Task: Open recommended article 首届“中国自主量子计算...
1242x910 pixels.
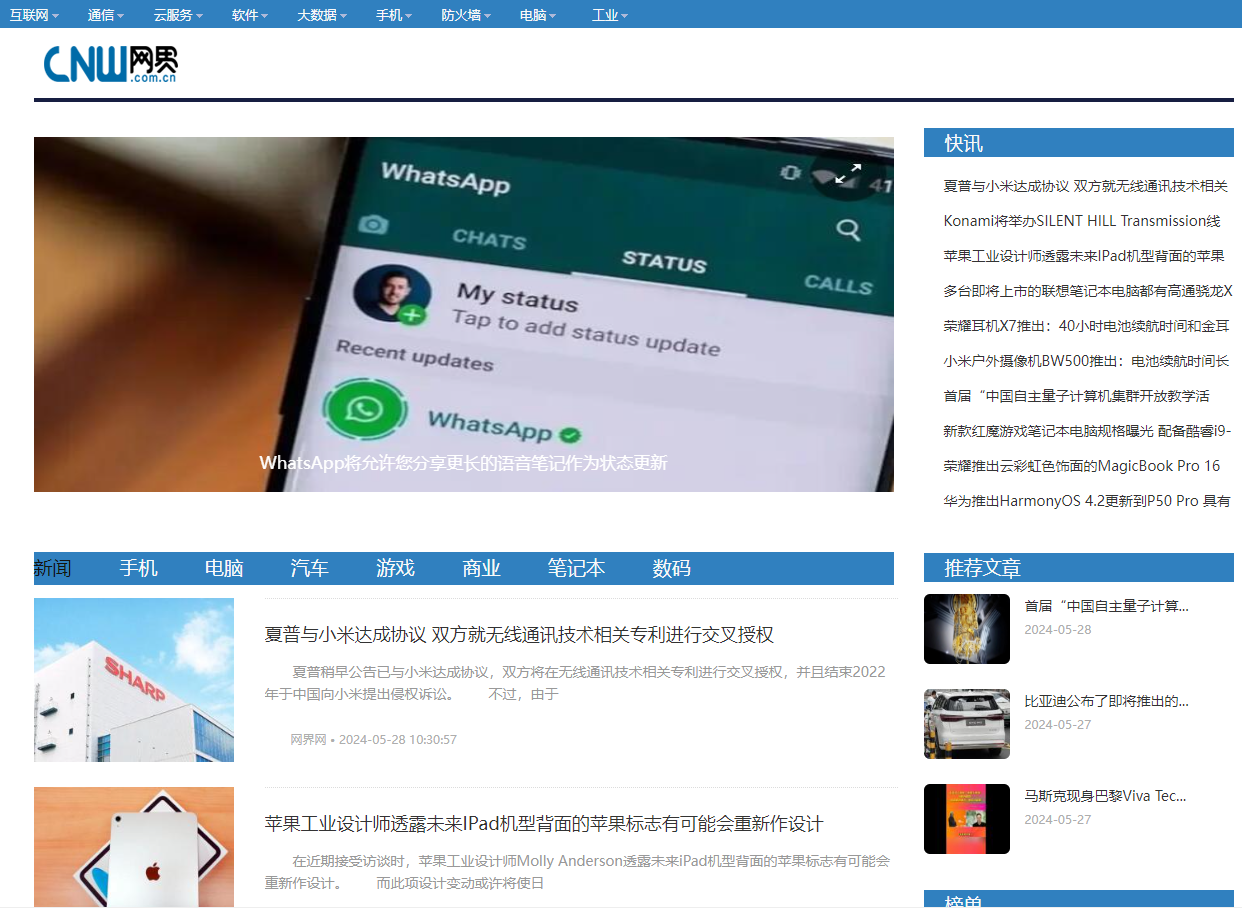Action: (1106, 606)
